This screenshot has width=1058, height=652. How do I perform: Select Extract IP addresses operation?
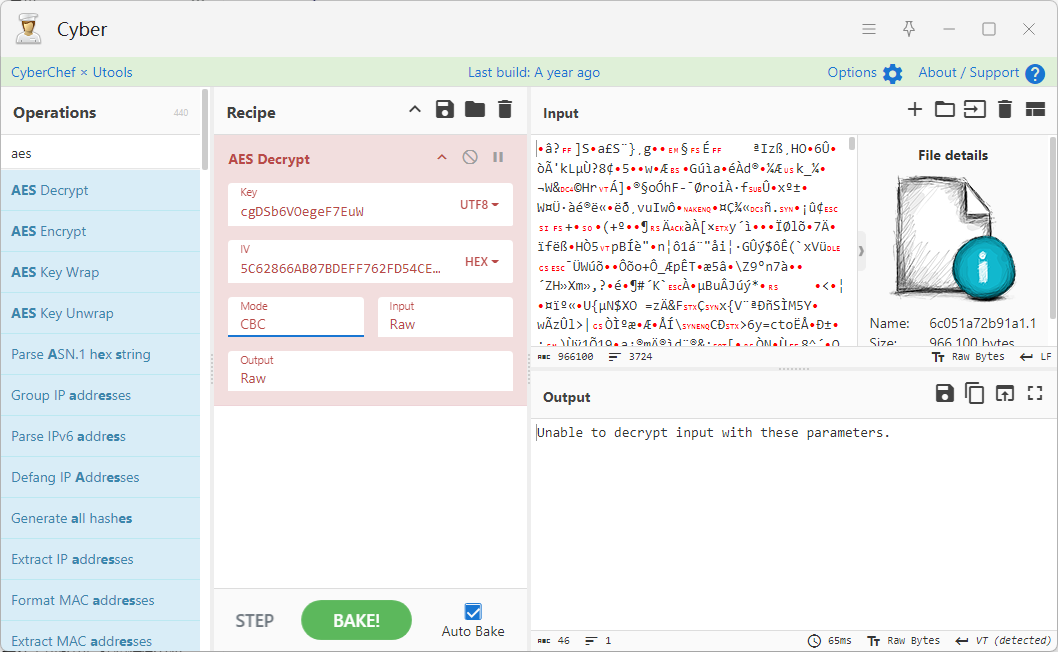click(x=101, y=560)
